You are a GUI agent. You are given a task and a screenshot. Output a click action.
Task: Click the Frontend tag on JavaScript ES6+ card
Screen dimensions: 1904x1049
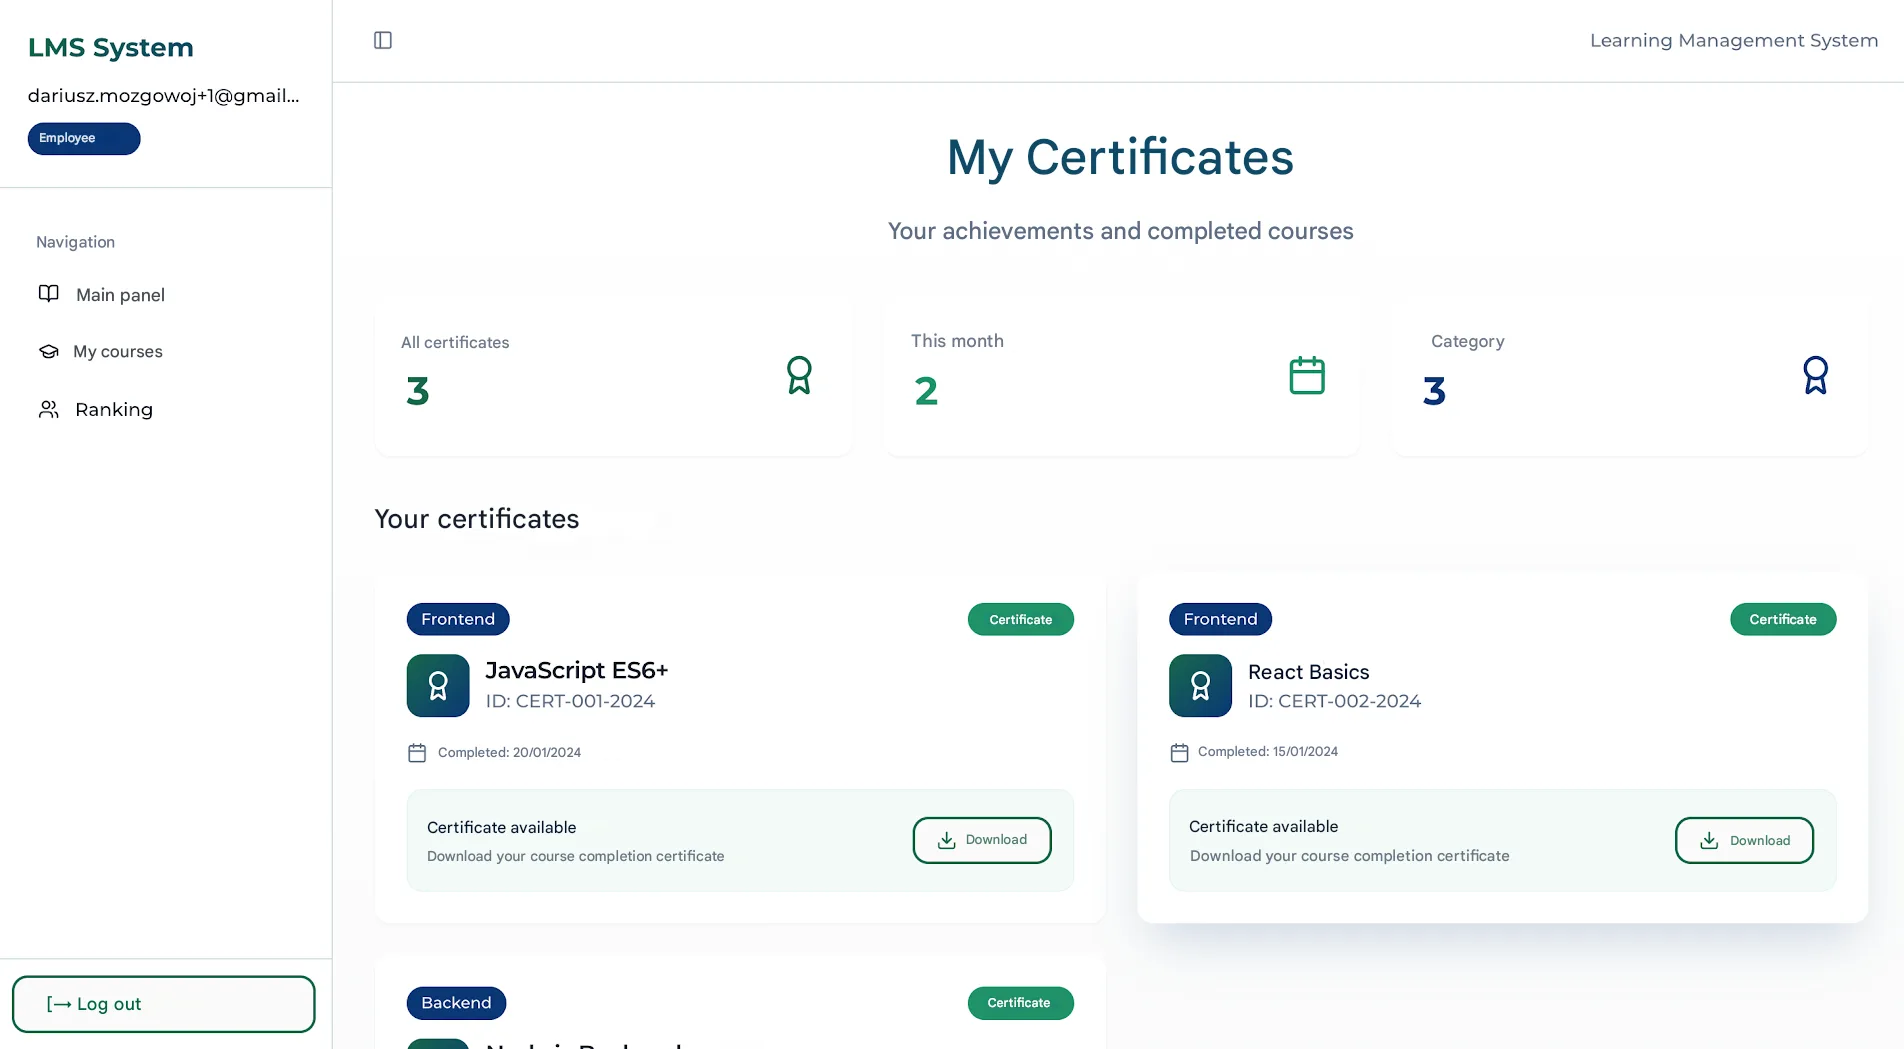pyautogui.click(x=457, y=619)
